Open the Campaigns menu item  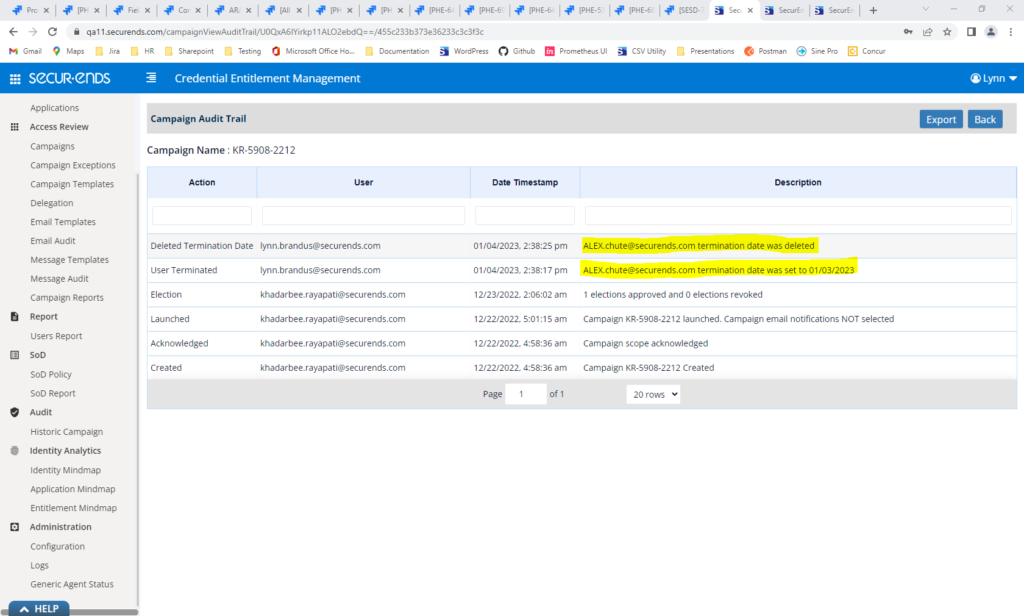point(52,146)
